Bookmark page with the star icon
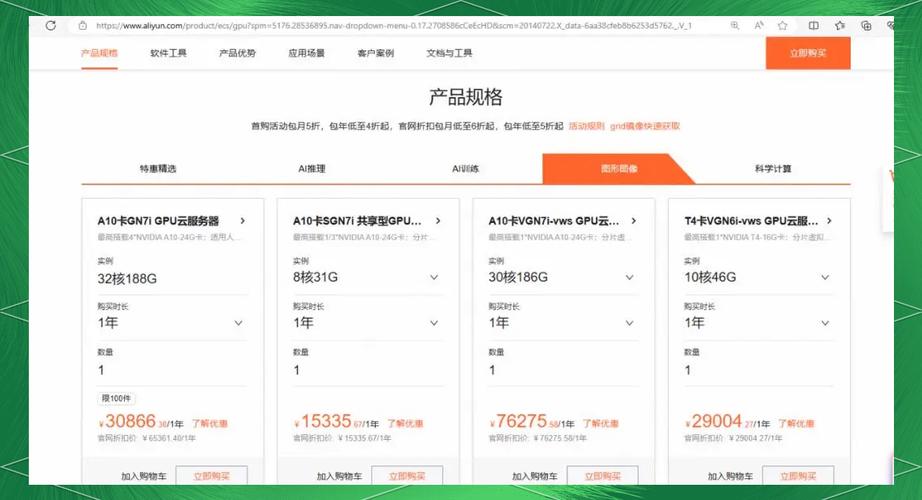This screenshot has width=922, height=500. tap(783, 25)
